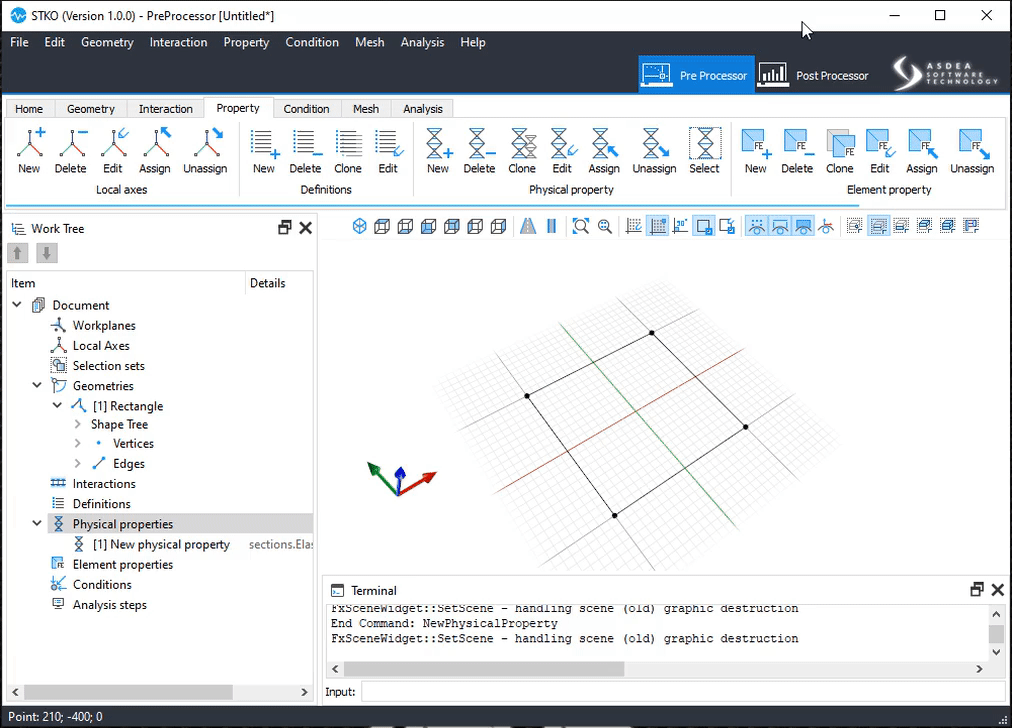Click the Terminal Input field
Viewport: 1012px width, 728px height.
click(683, 691)
